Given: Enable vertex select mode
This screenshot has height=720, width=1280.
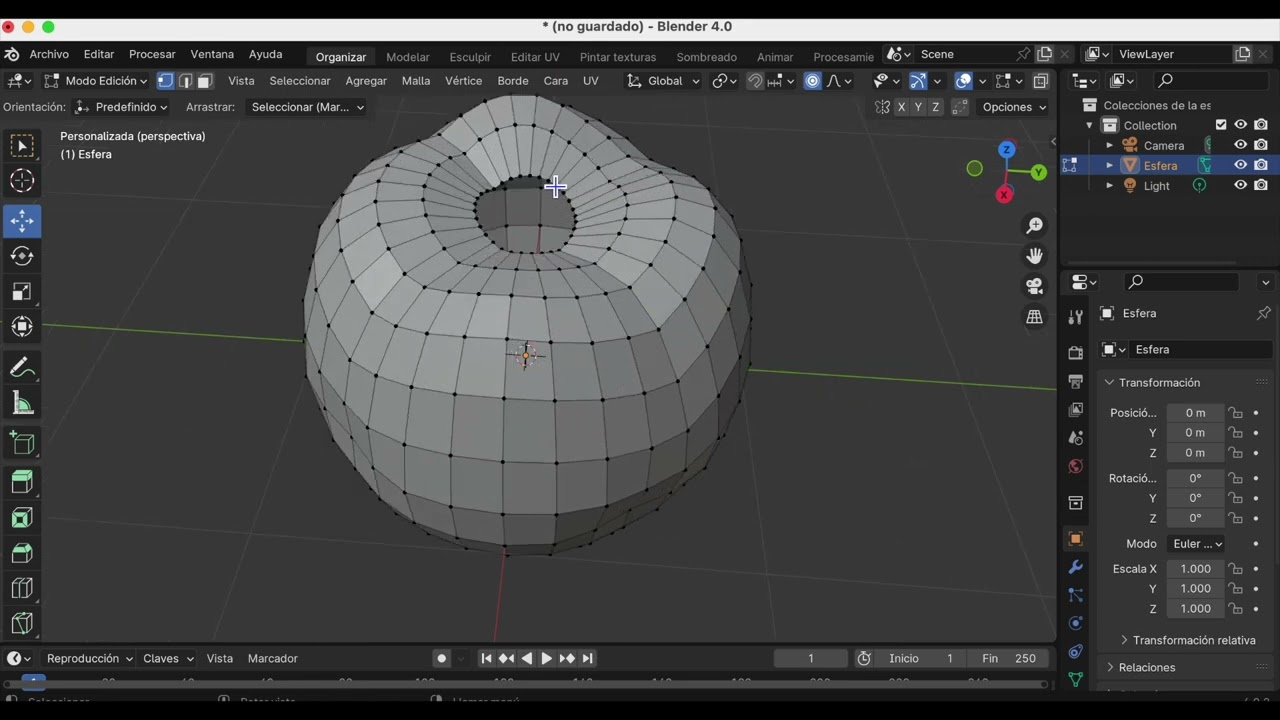Looking at the screenshot, I should pos(166,81).
